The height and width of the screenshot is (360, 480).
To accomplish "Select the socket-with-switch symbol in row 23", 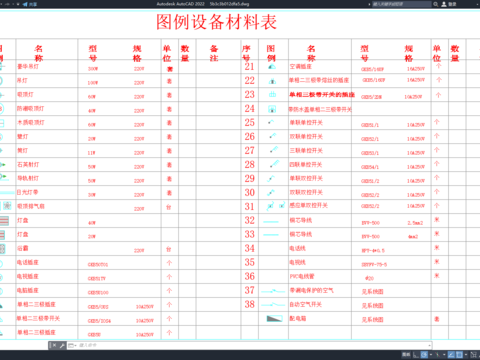I will [272, 95].
